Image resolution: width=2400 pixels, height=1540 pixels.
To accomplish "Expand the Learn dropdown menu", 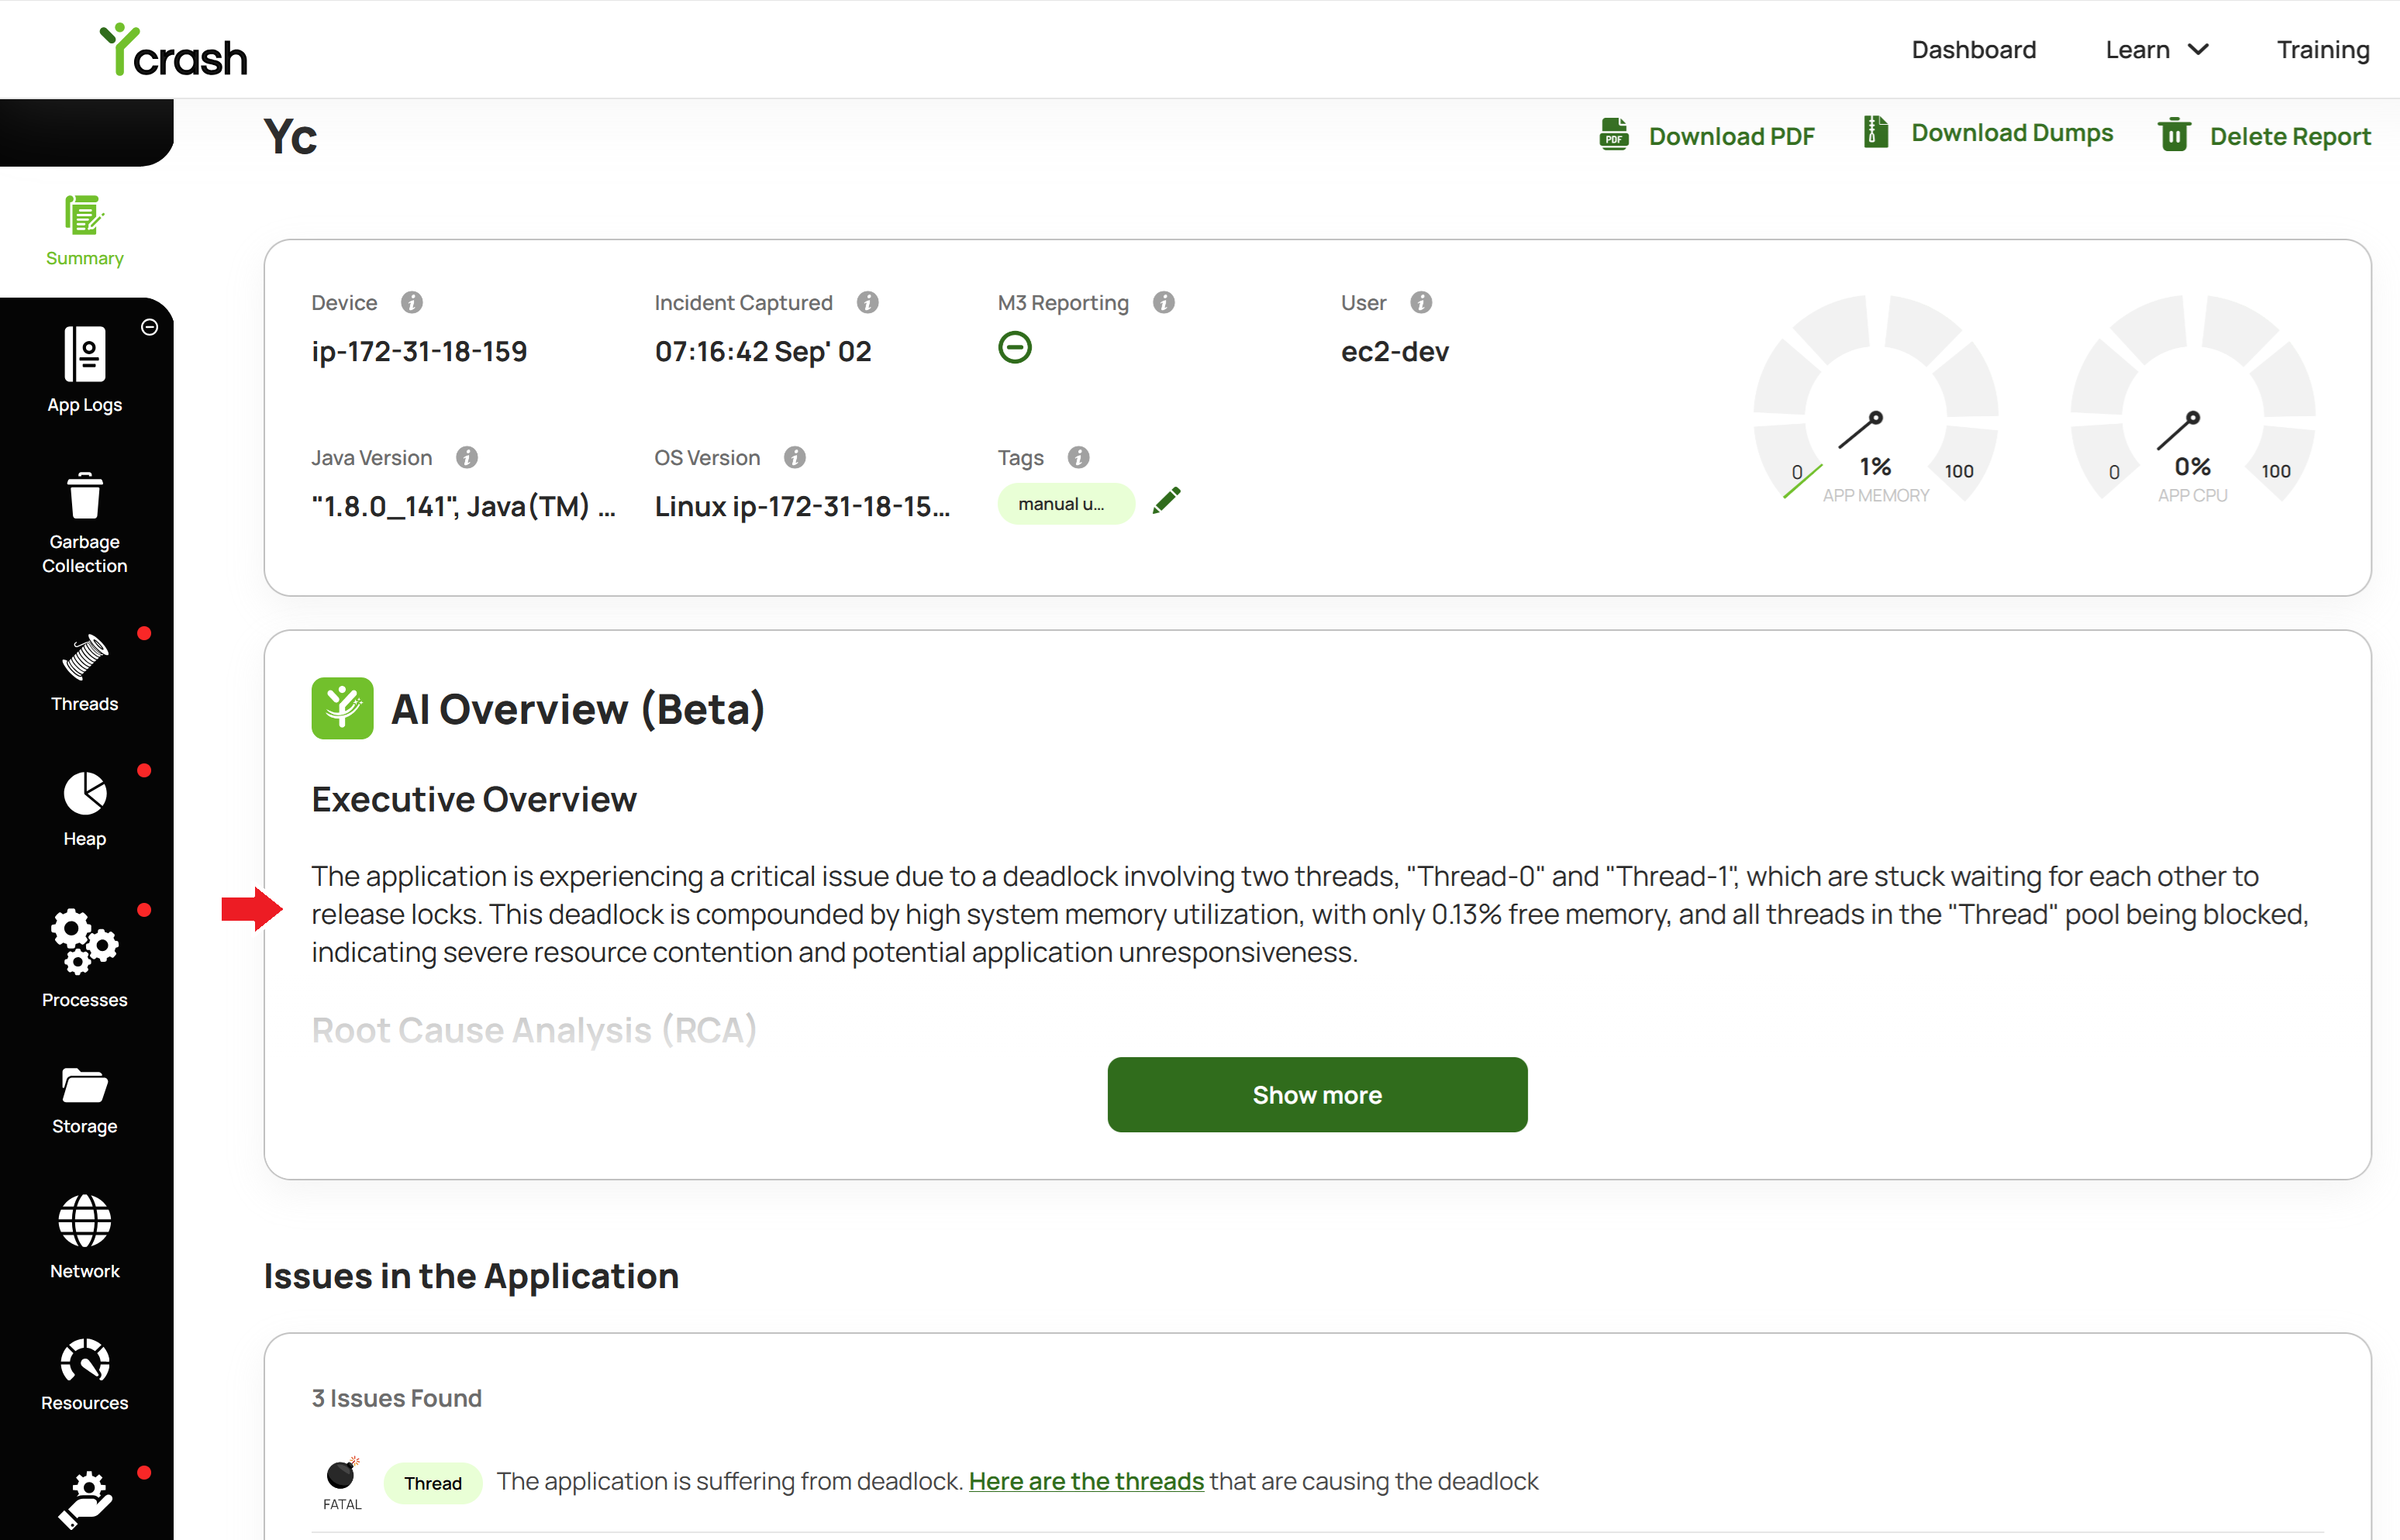I will [x=2156, y=50].
